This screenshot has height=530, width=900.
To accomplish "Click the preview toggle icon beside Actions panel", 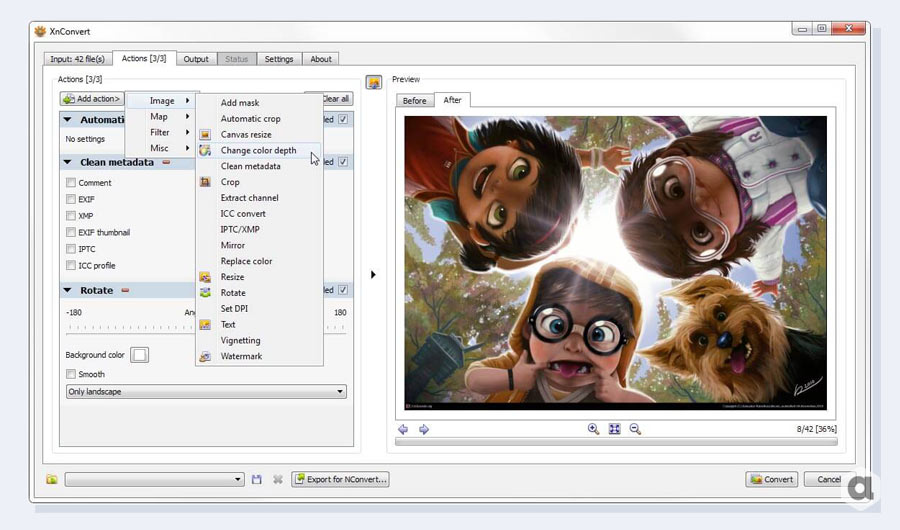I will pyautogui.click(x=374, y=83).
